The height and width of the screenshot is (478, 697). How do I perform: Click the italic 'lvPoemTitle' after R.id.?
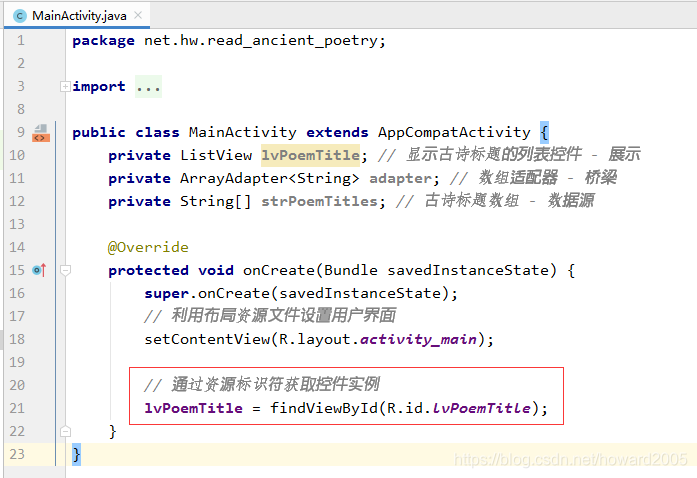(x=481, y=408)
